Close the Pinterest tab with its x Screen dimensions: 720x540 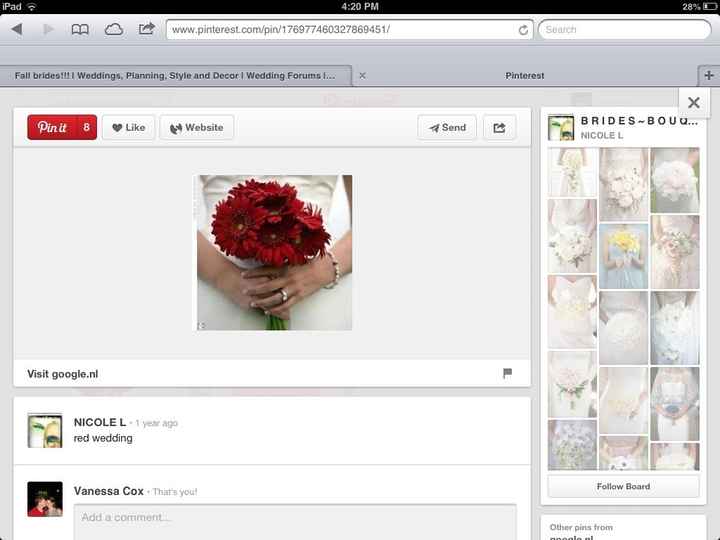click(362, 76)
